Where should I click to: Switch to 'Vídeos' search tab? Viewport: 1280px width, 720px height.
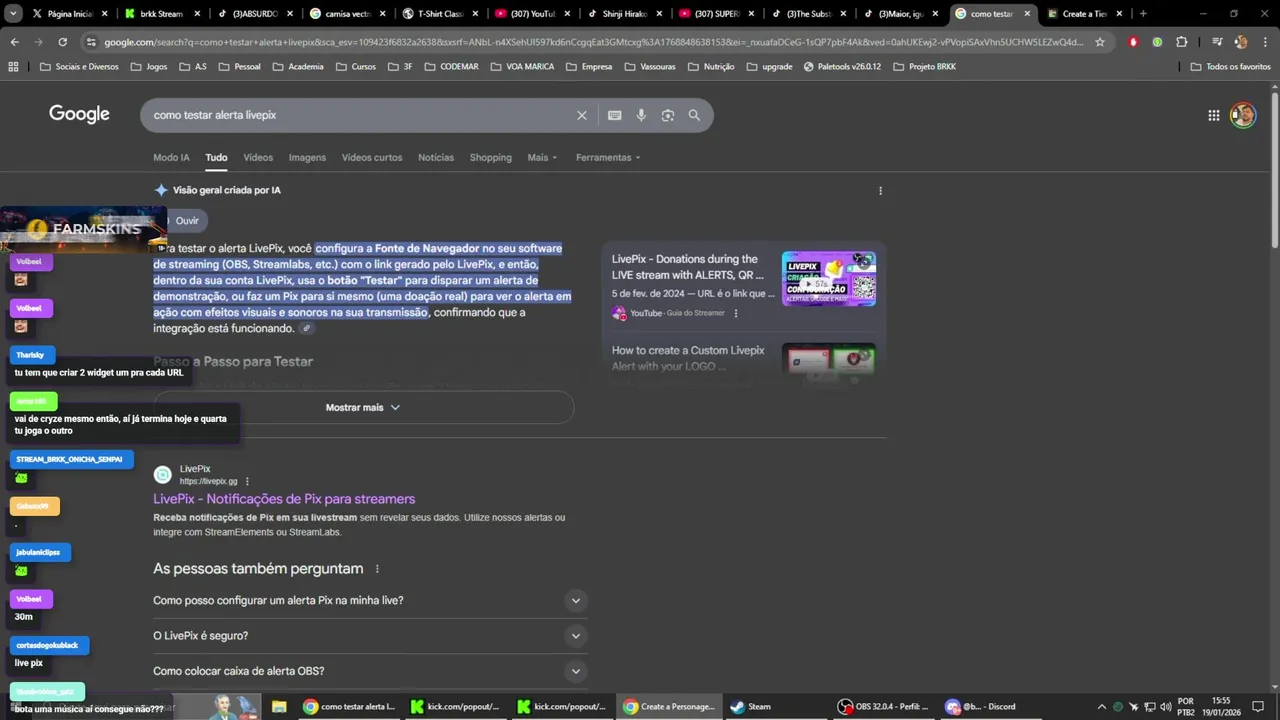point(258,158)
